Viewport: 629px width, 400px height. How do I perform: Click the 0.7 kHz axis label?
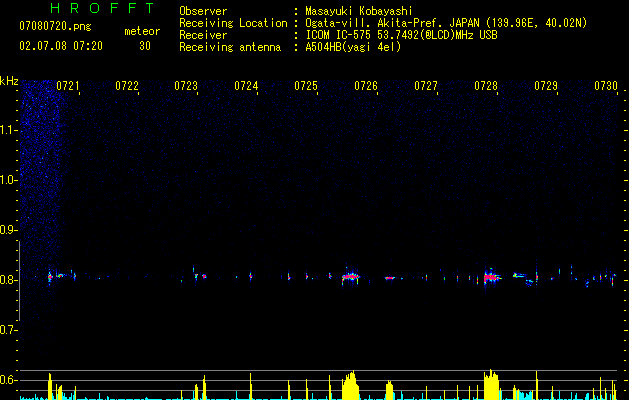pos(9,330)
